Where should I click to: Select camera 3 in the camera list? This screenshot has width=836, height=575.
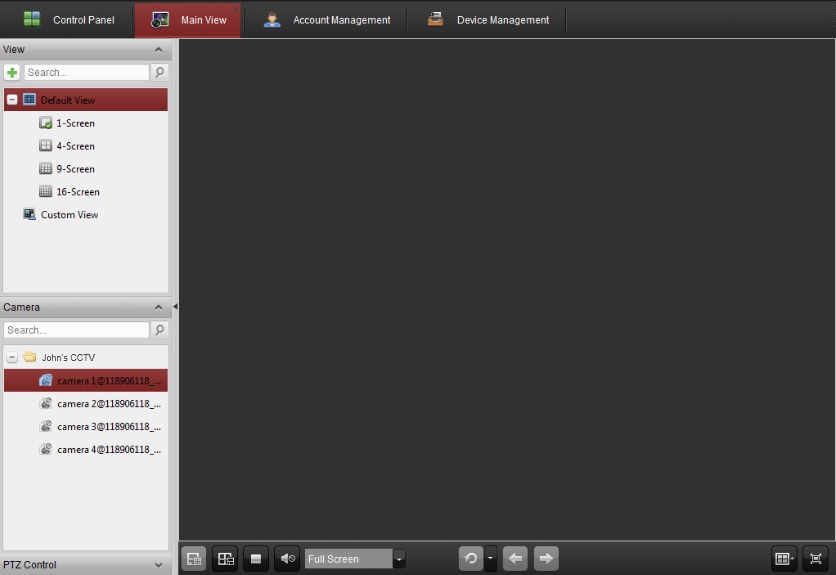pos(108,427)
